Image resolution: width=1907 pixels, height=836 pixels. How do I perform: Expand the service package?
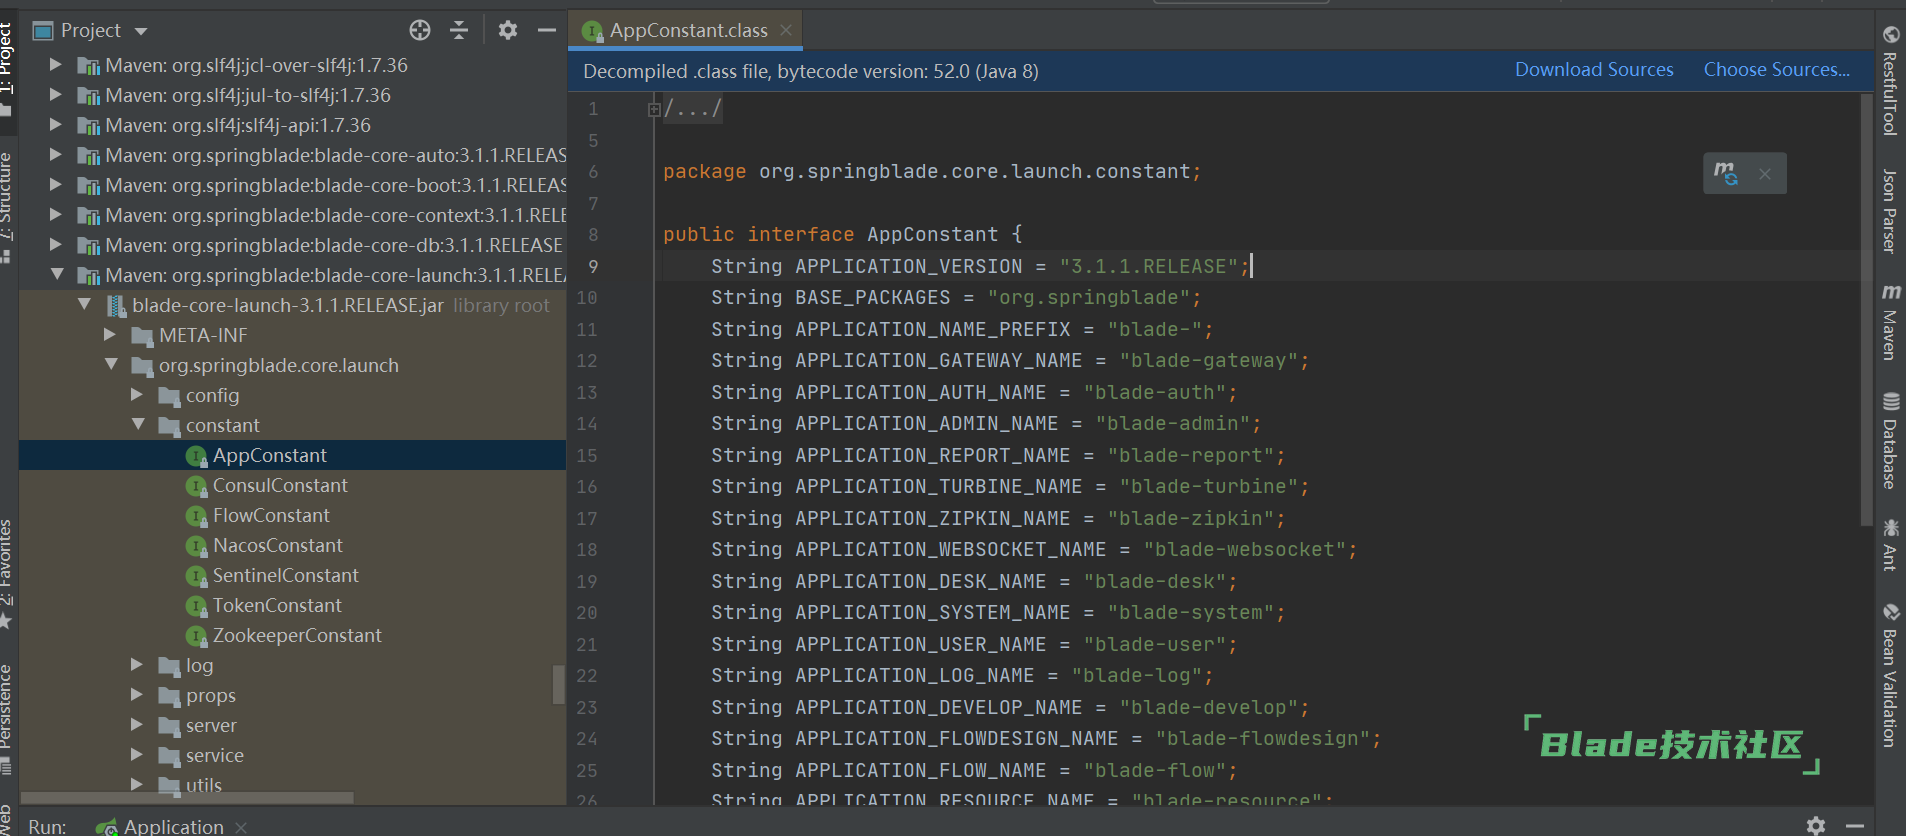(x=137, y=755)
